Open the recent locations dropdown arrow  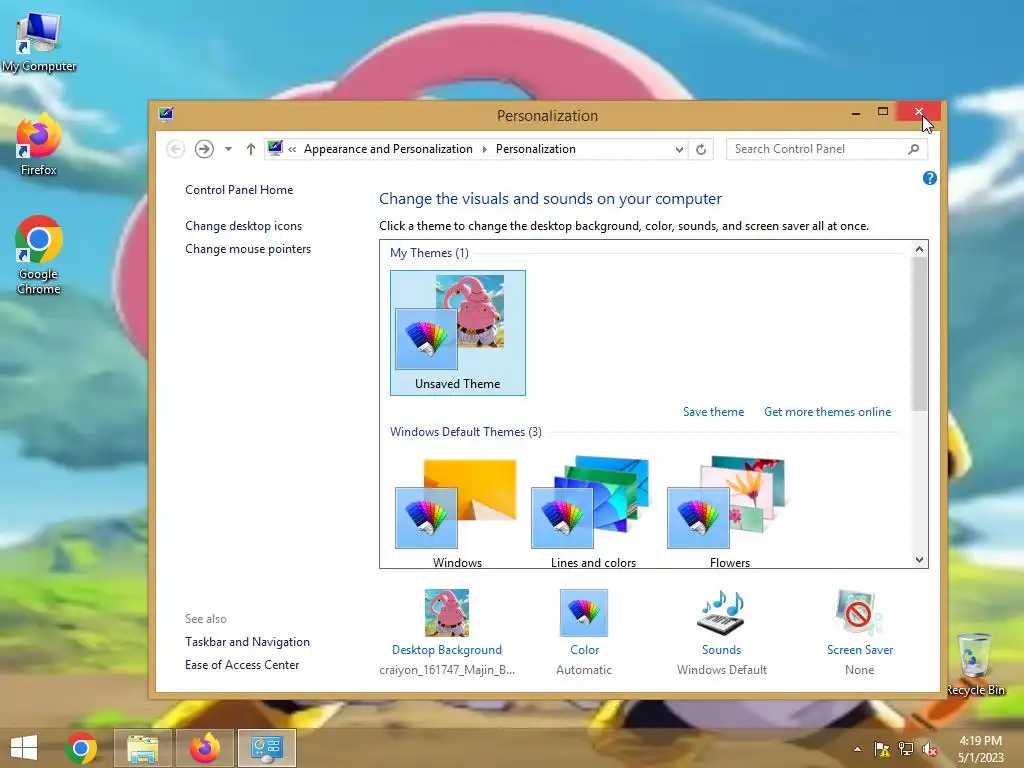(x=229, y=149)
